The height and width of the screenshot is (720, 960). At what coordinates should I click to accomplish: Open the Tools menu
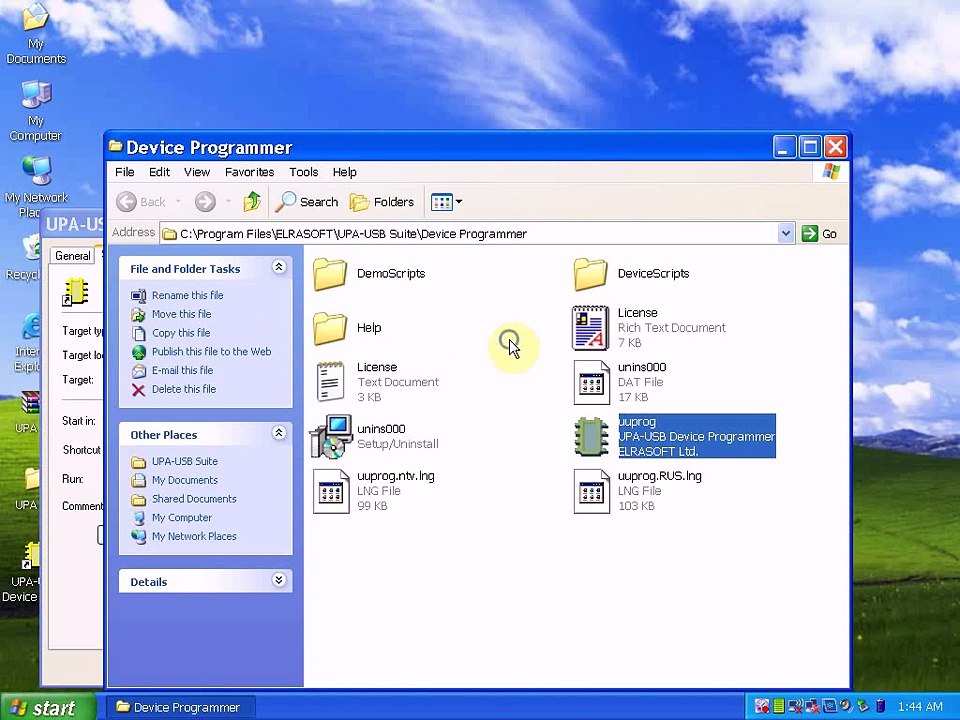(x=304, y=172)
